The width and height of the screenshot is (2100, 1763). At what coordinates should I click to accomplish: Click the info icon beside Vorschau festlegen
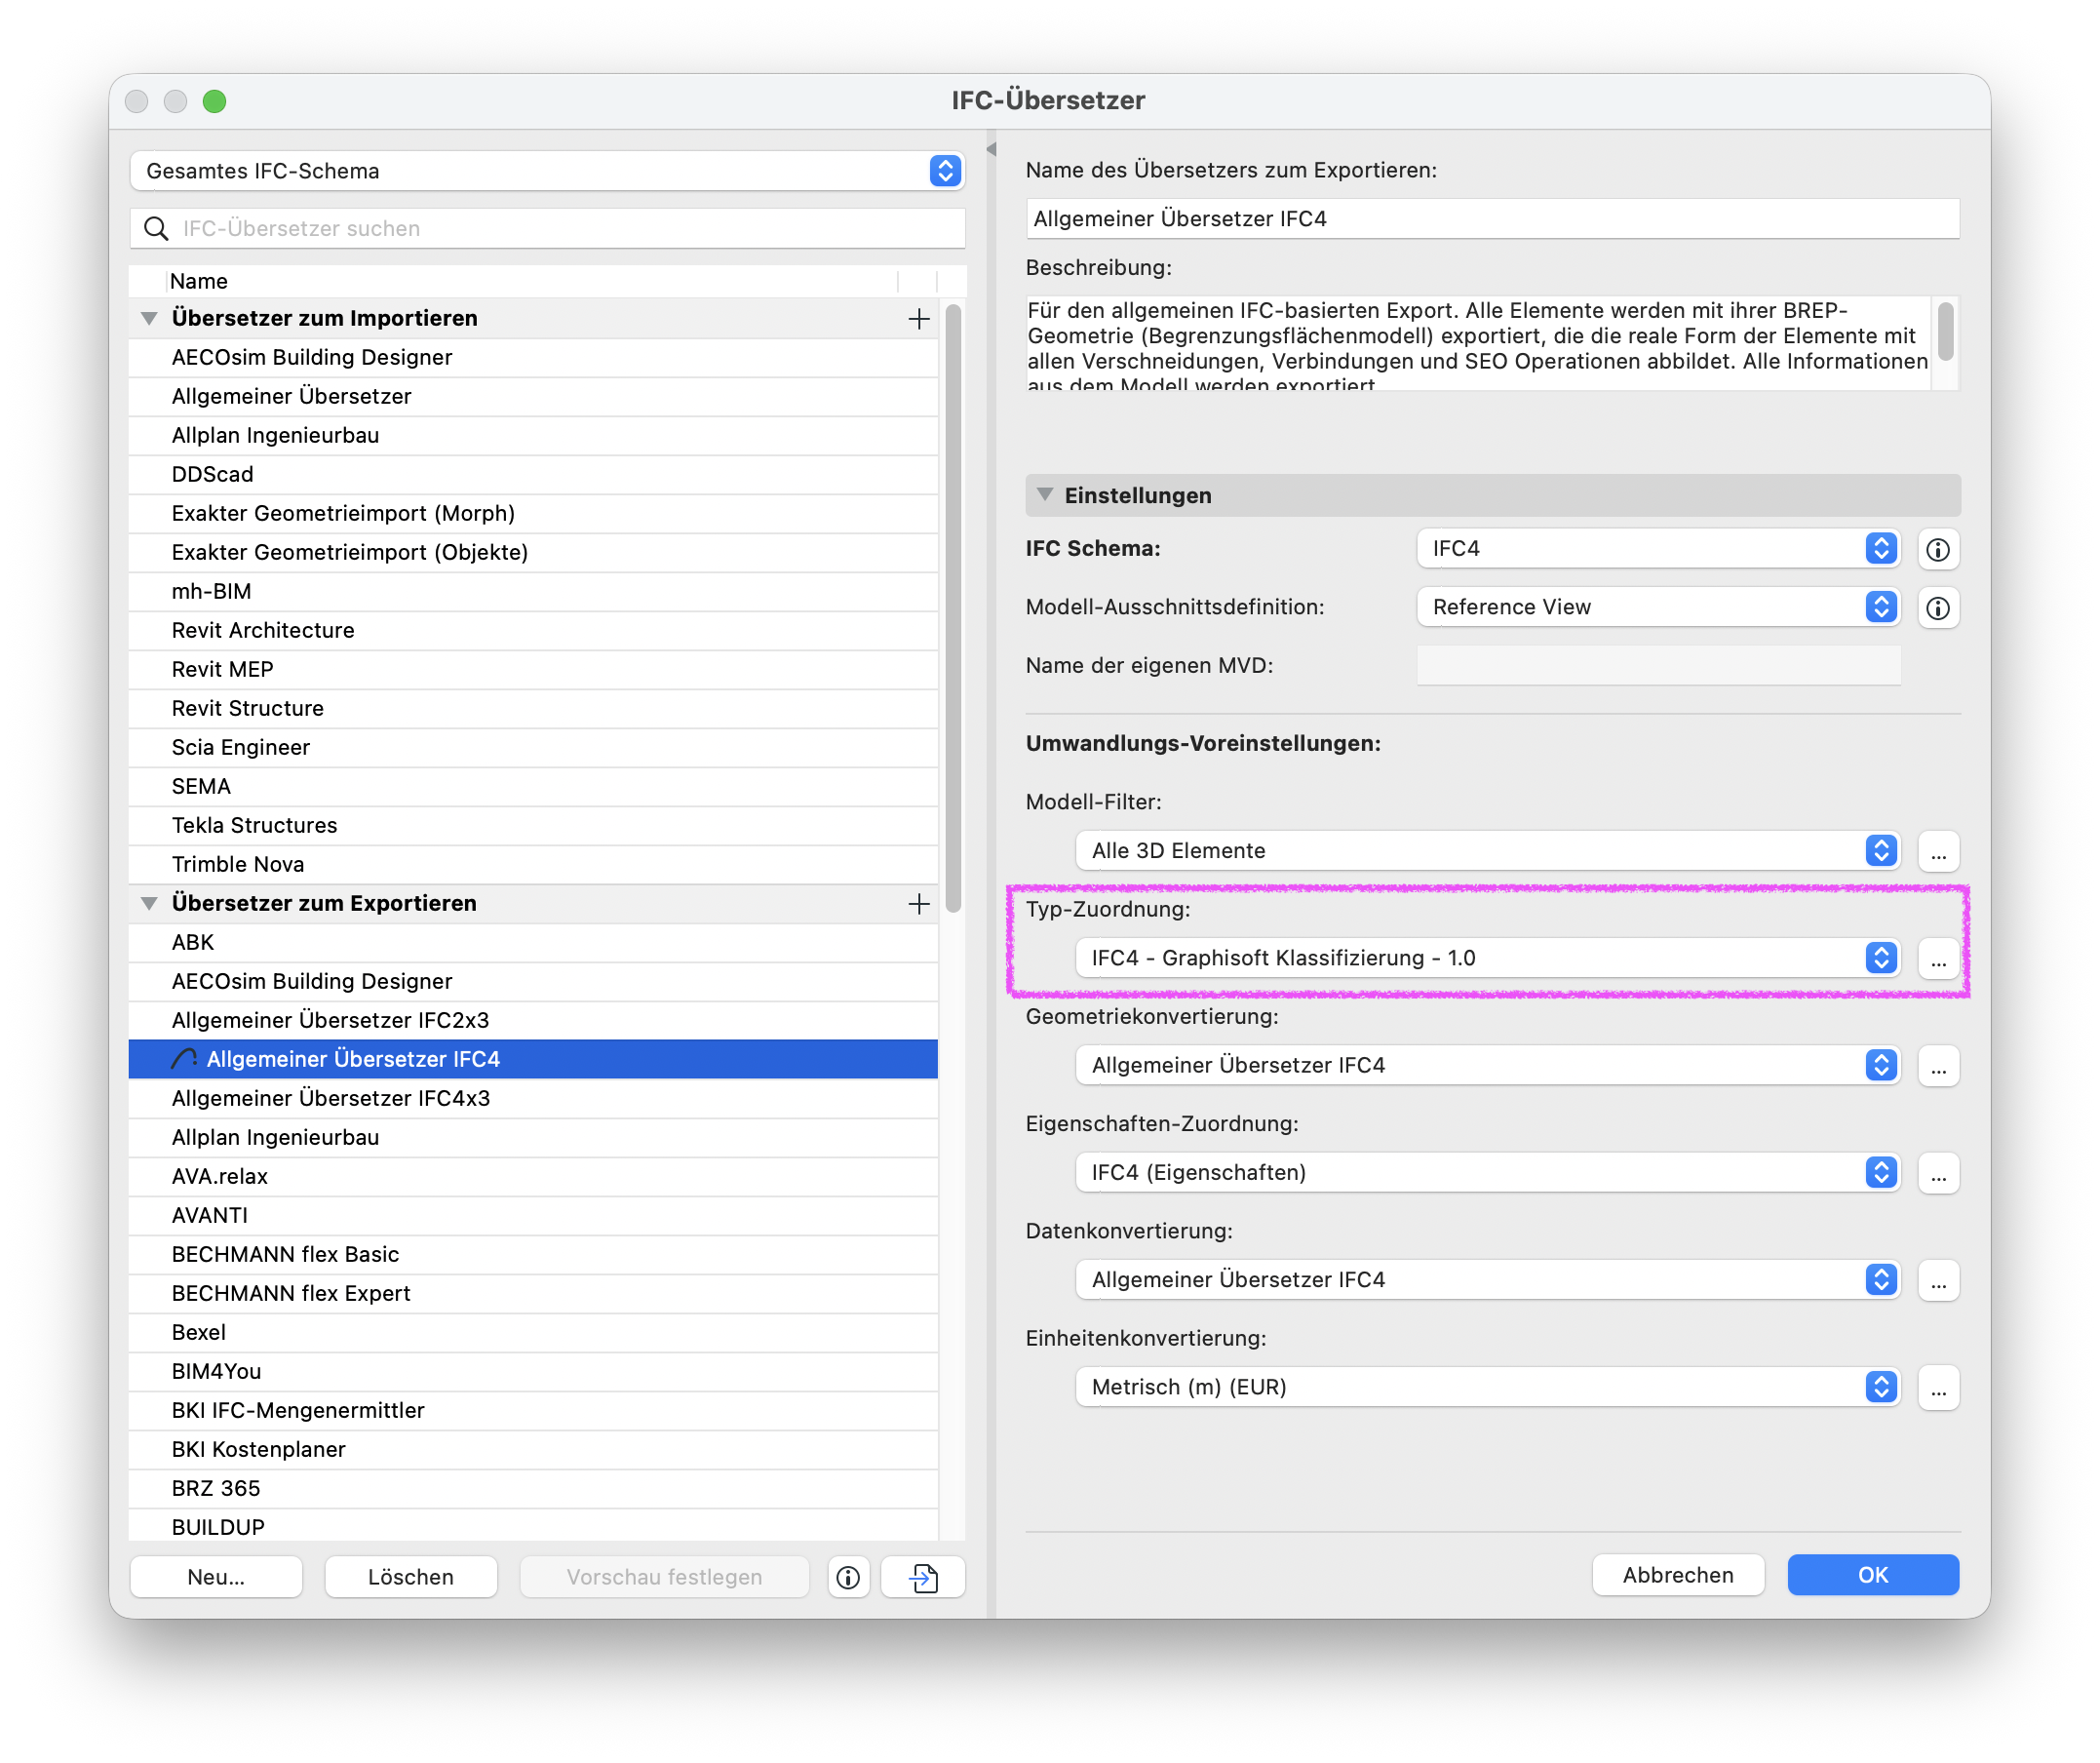coord(848,1577)
